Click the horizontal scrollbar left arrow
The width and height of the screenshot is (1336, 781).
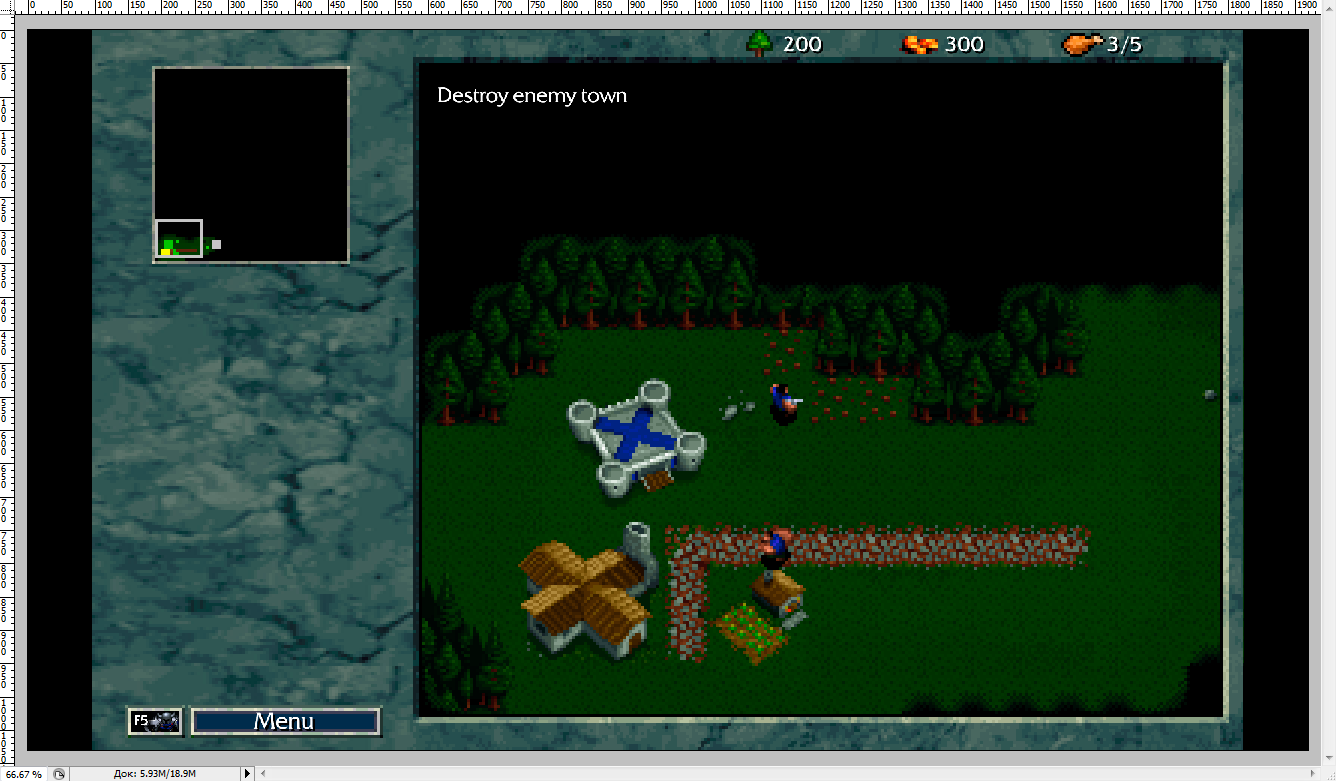point(263,774)
